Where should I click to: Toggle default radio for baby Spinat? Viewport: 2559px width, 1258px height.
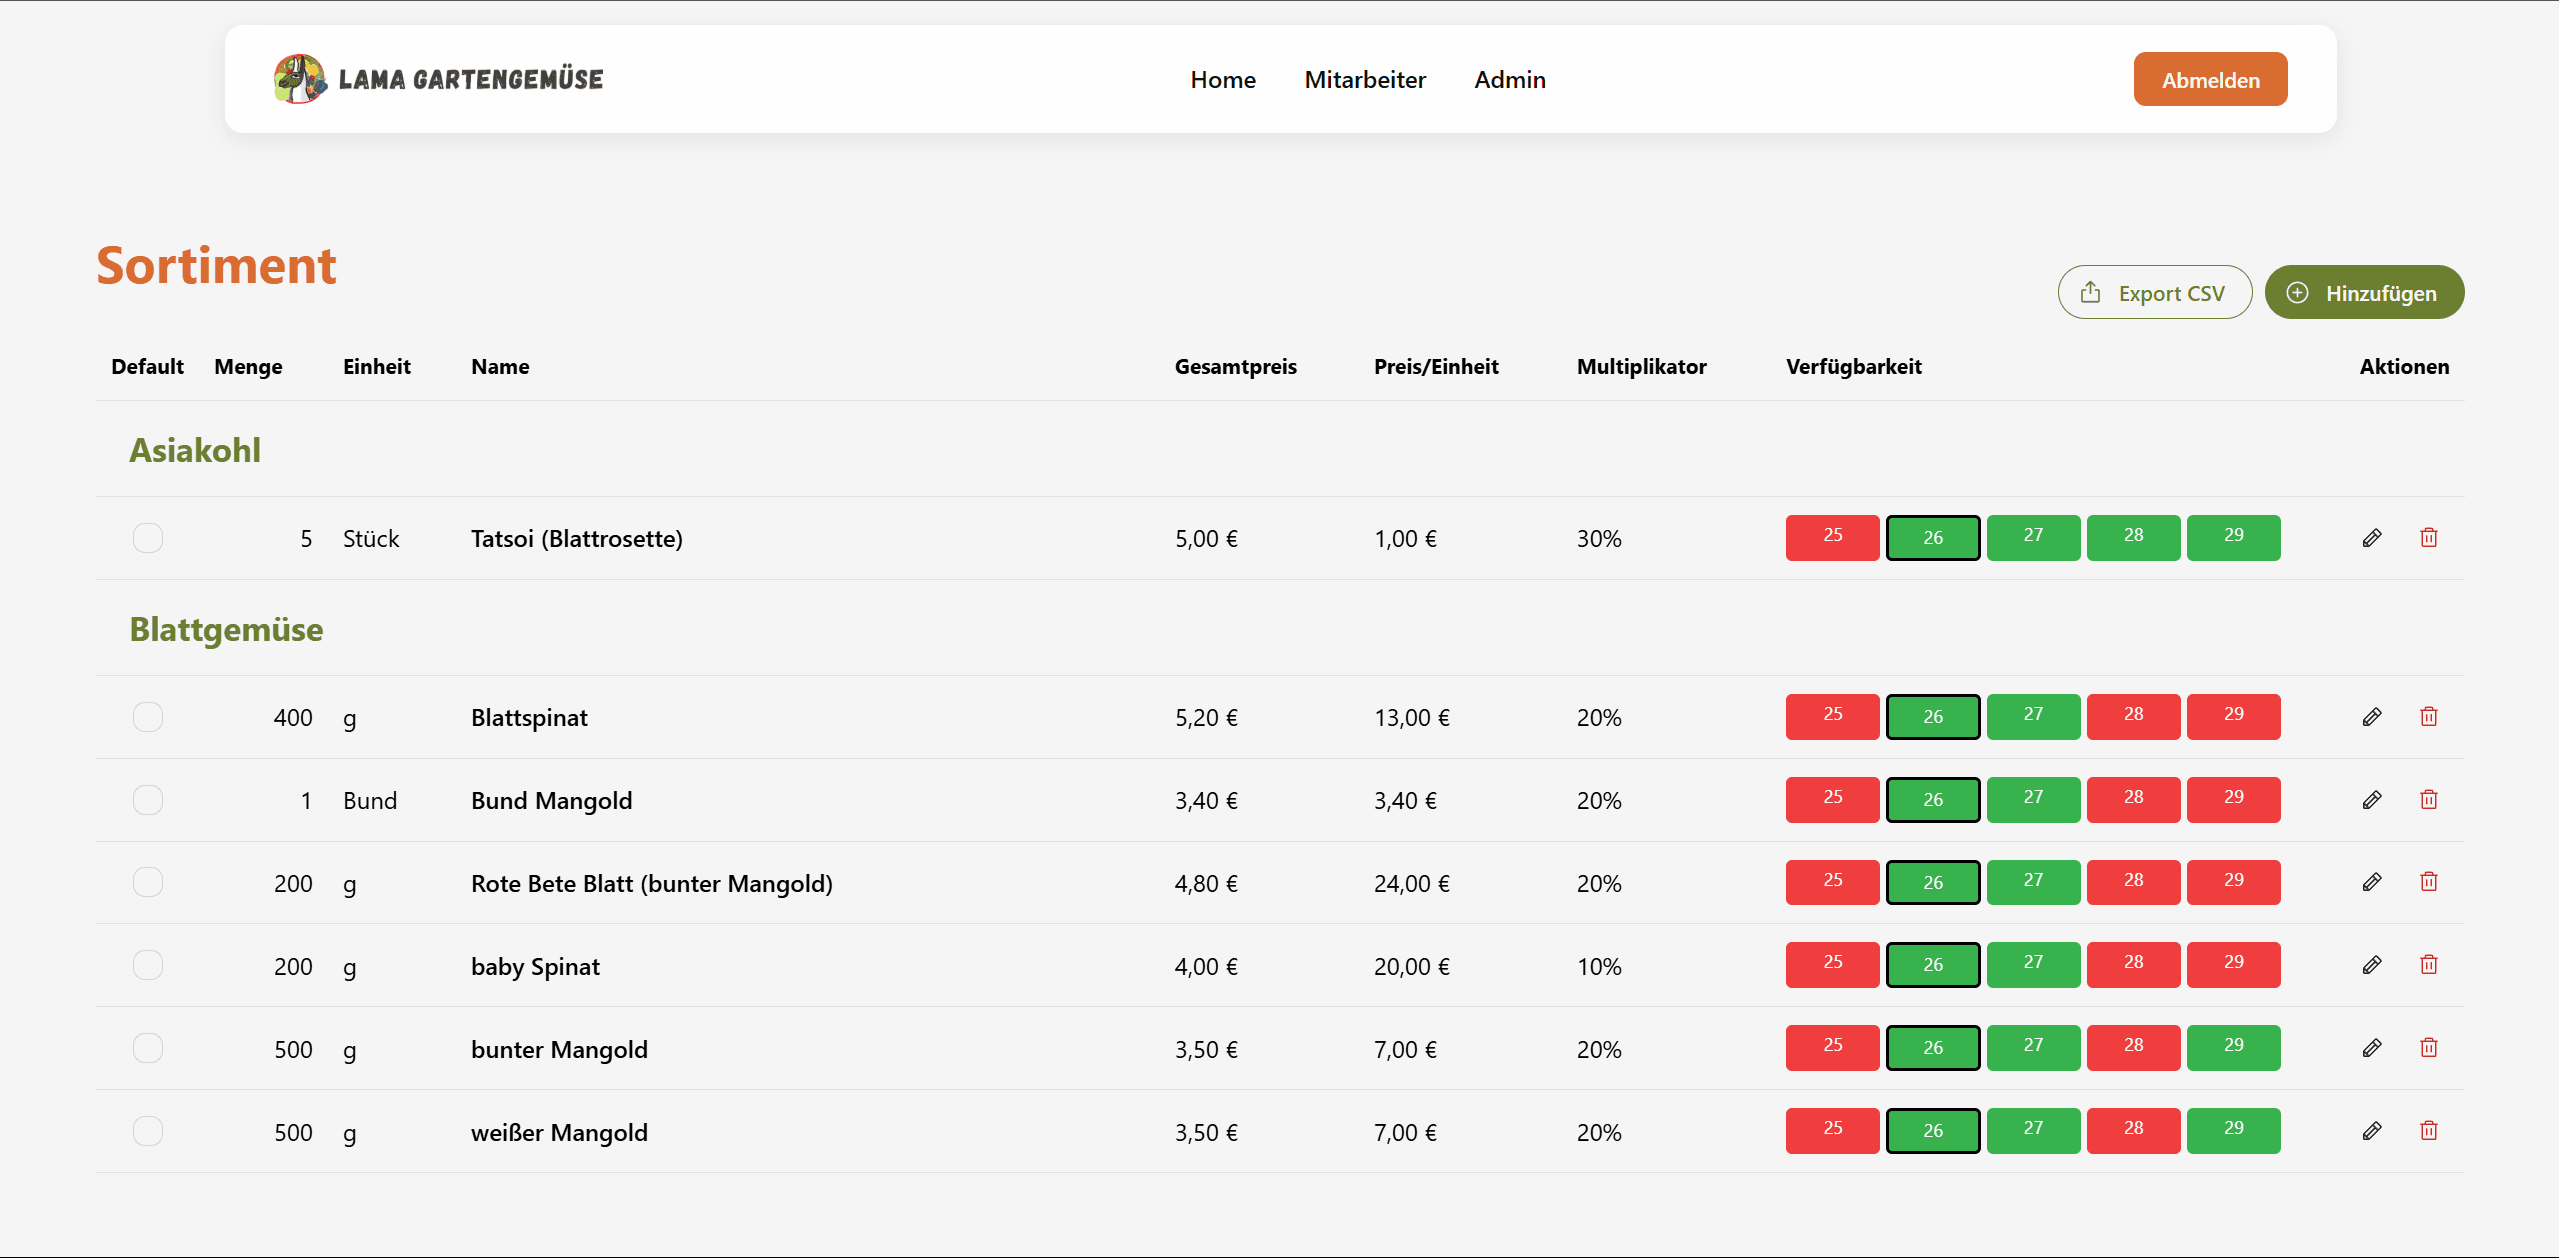(x=148, y=965)
